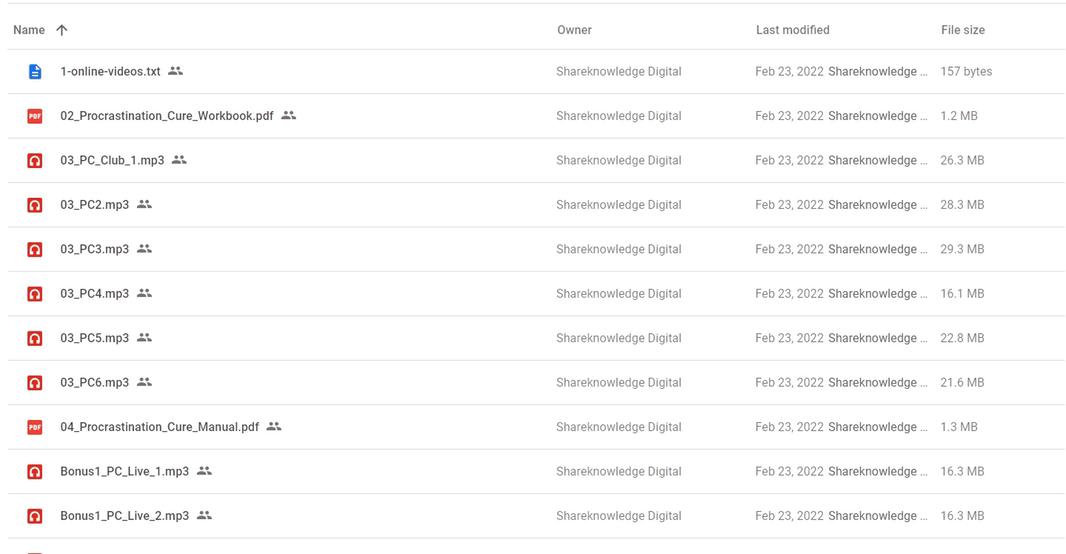Screen dimensions: 1066x554
Task: Click the shared icon next to 1-online-videos.txt
Action: [x=175, y=71]
